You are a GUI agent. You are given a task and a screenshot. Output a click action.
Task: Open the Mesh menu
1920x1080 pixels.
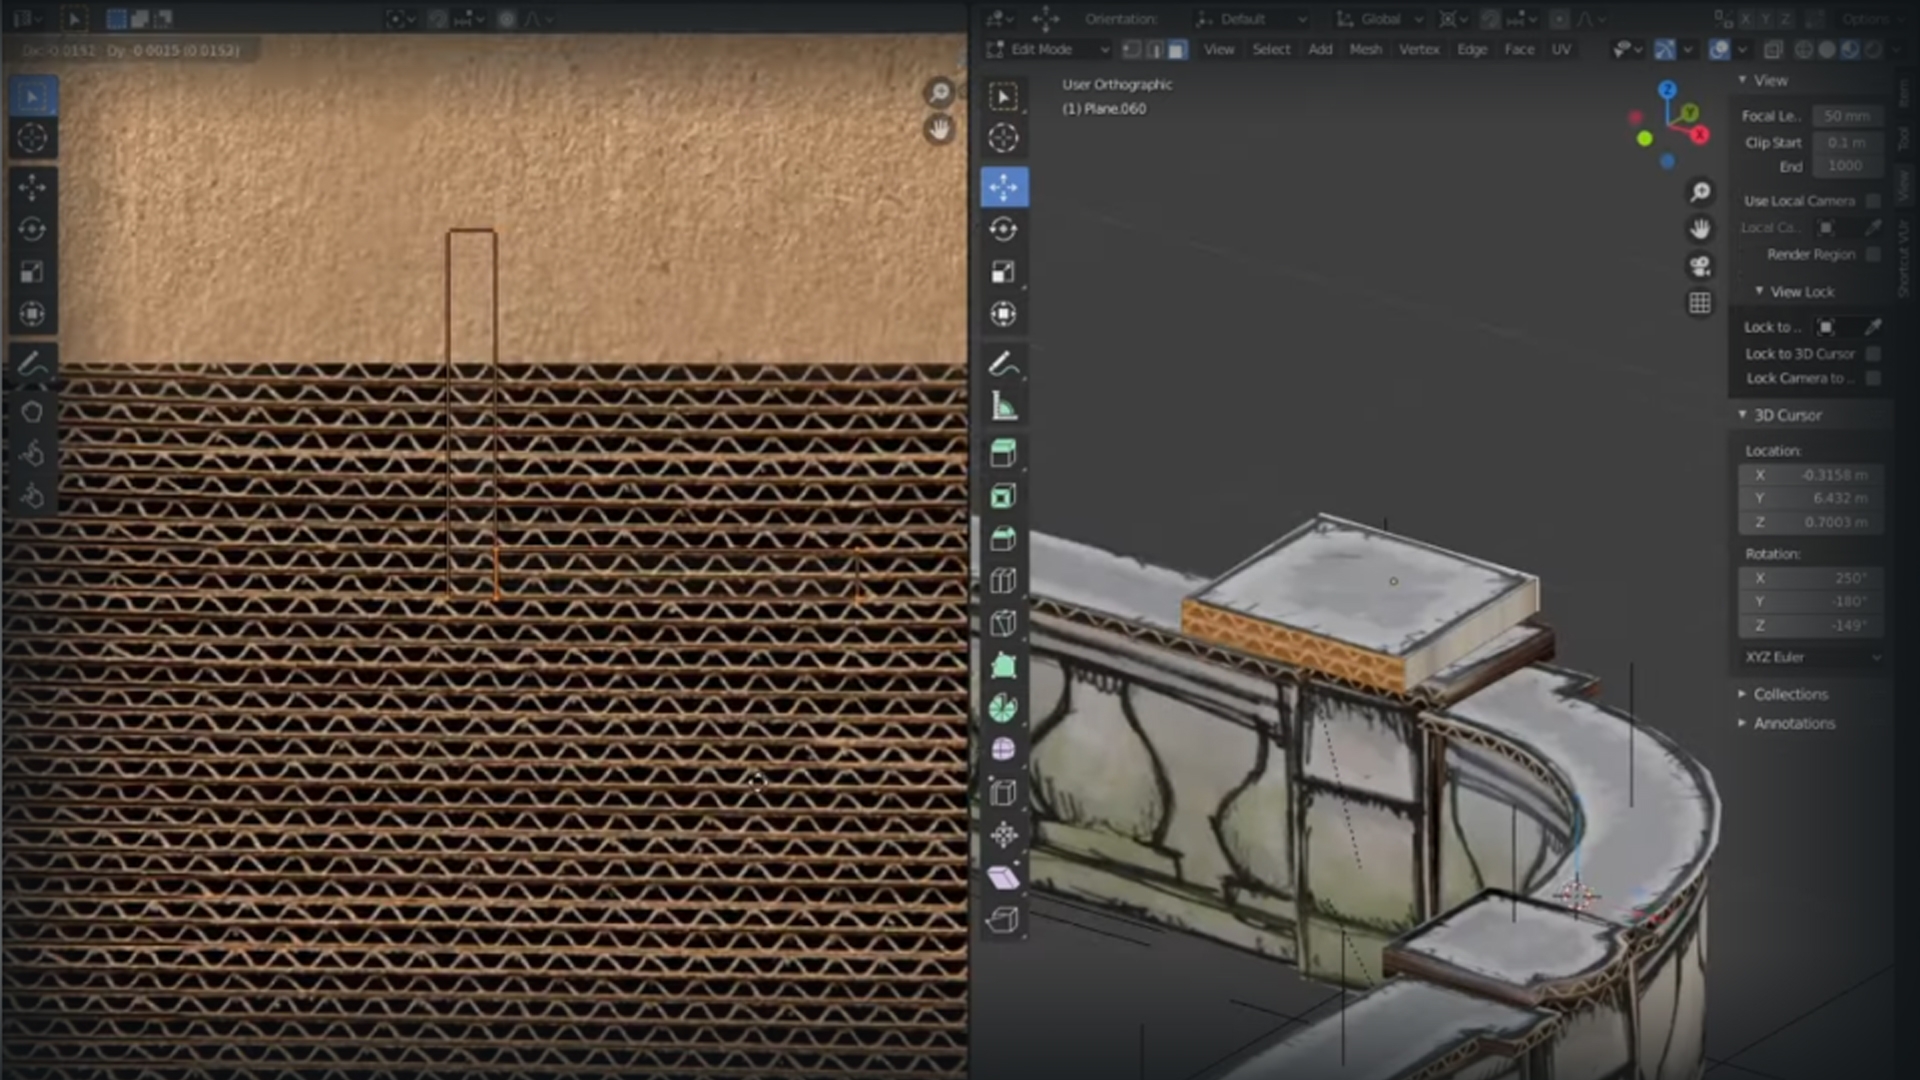click(x=1366, y=49)
